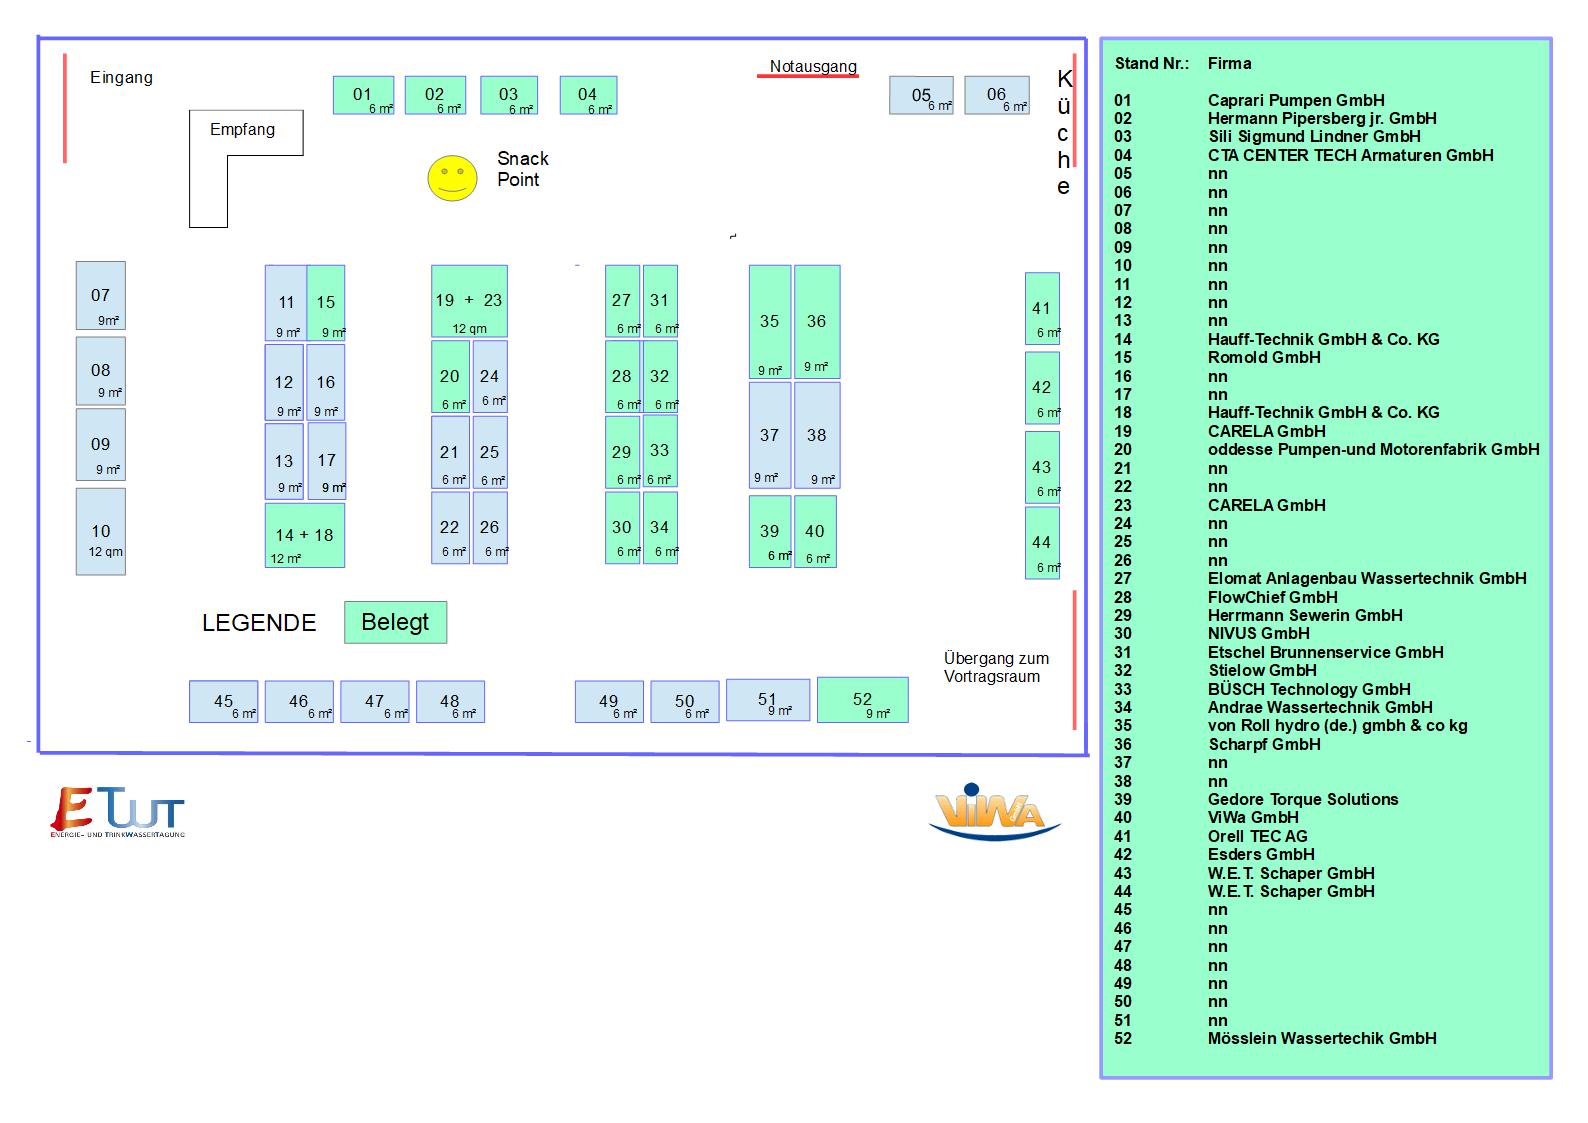Click booth 37 on the floor plan
1588x1123 pixels.
[x=770, y=436]
